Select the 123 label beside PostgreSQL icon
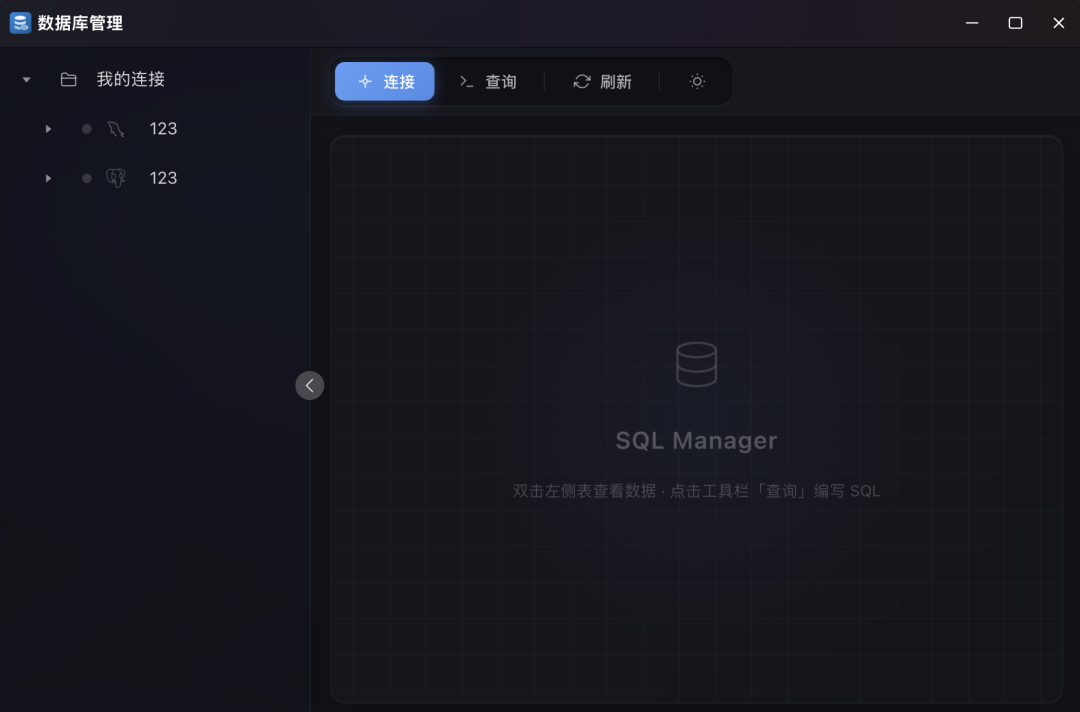The height and width of the screenshot is (712, 1080). (x=163, y=178)
